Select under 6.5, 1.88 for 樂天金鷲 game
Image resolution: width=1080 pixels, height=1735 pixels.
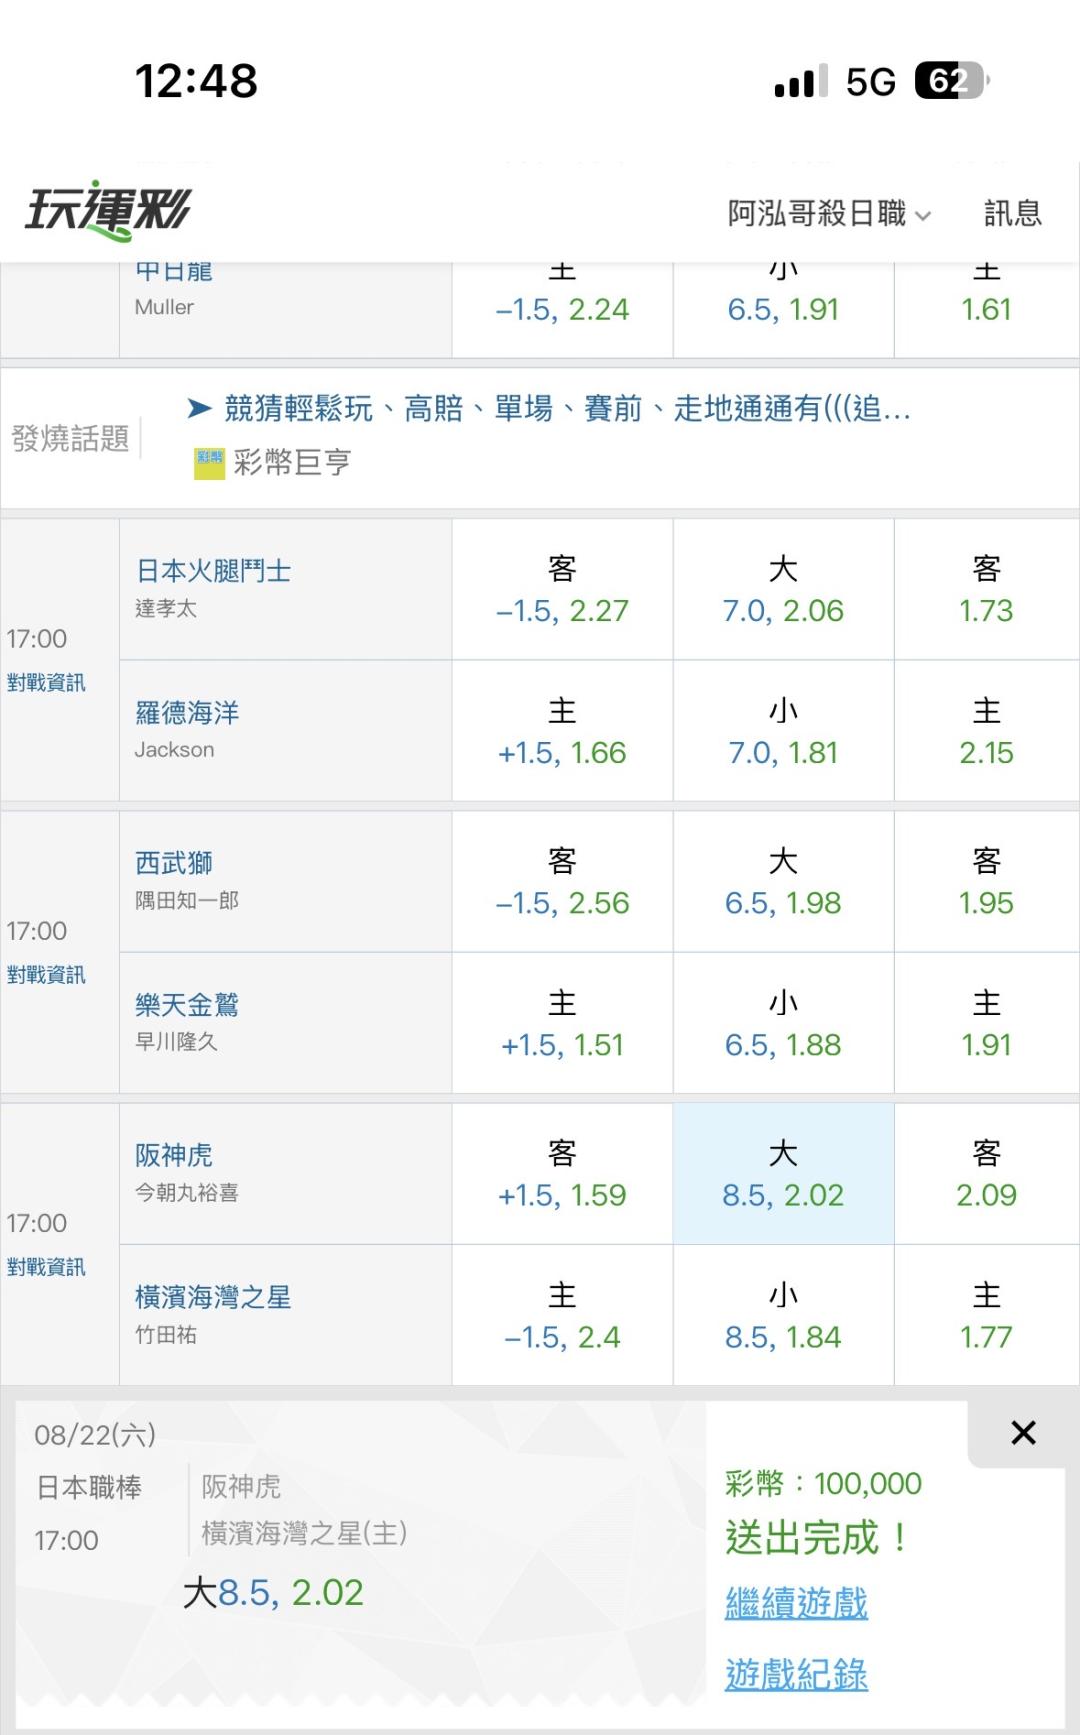(x=783, y=1023)
